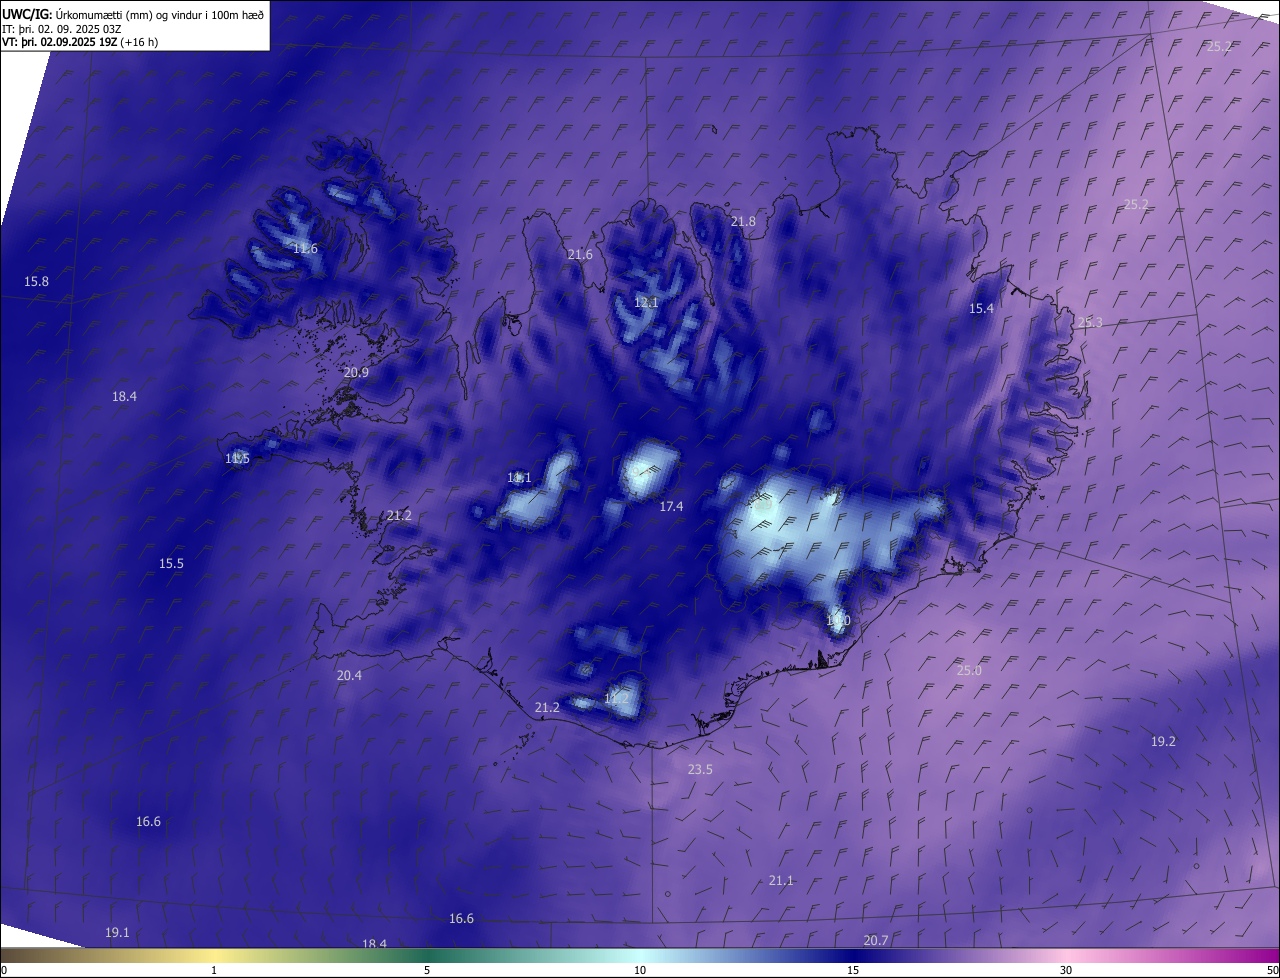Select the 15.5 value west of Iceland
Viewport: 1280px width, 978px height.
click(171, 564)
